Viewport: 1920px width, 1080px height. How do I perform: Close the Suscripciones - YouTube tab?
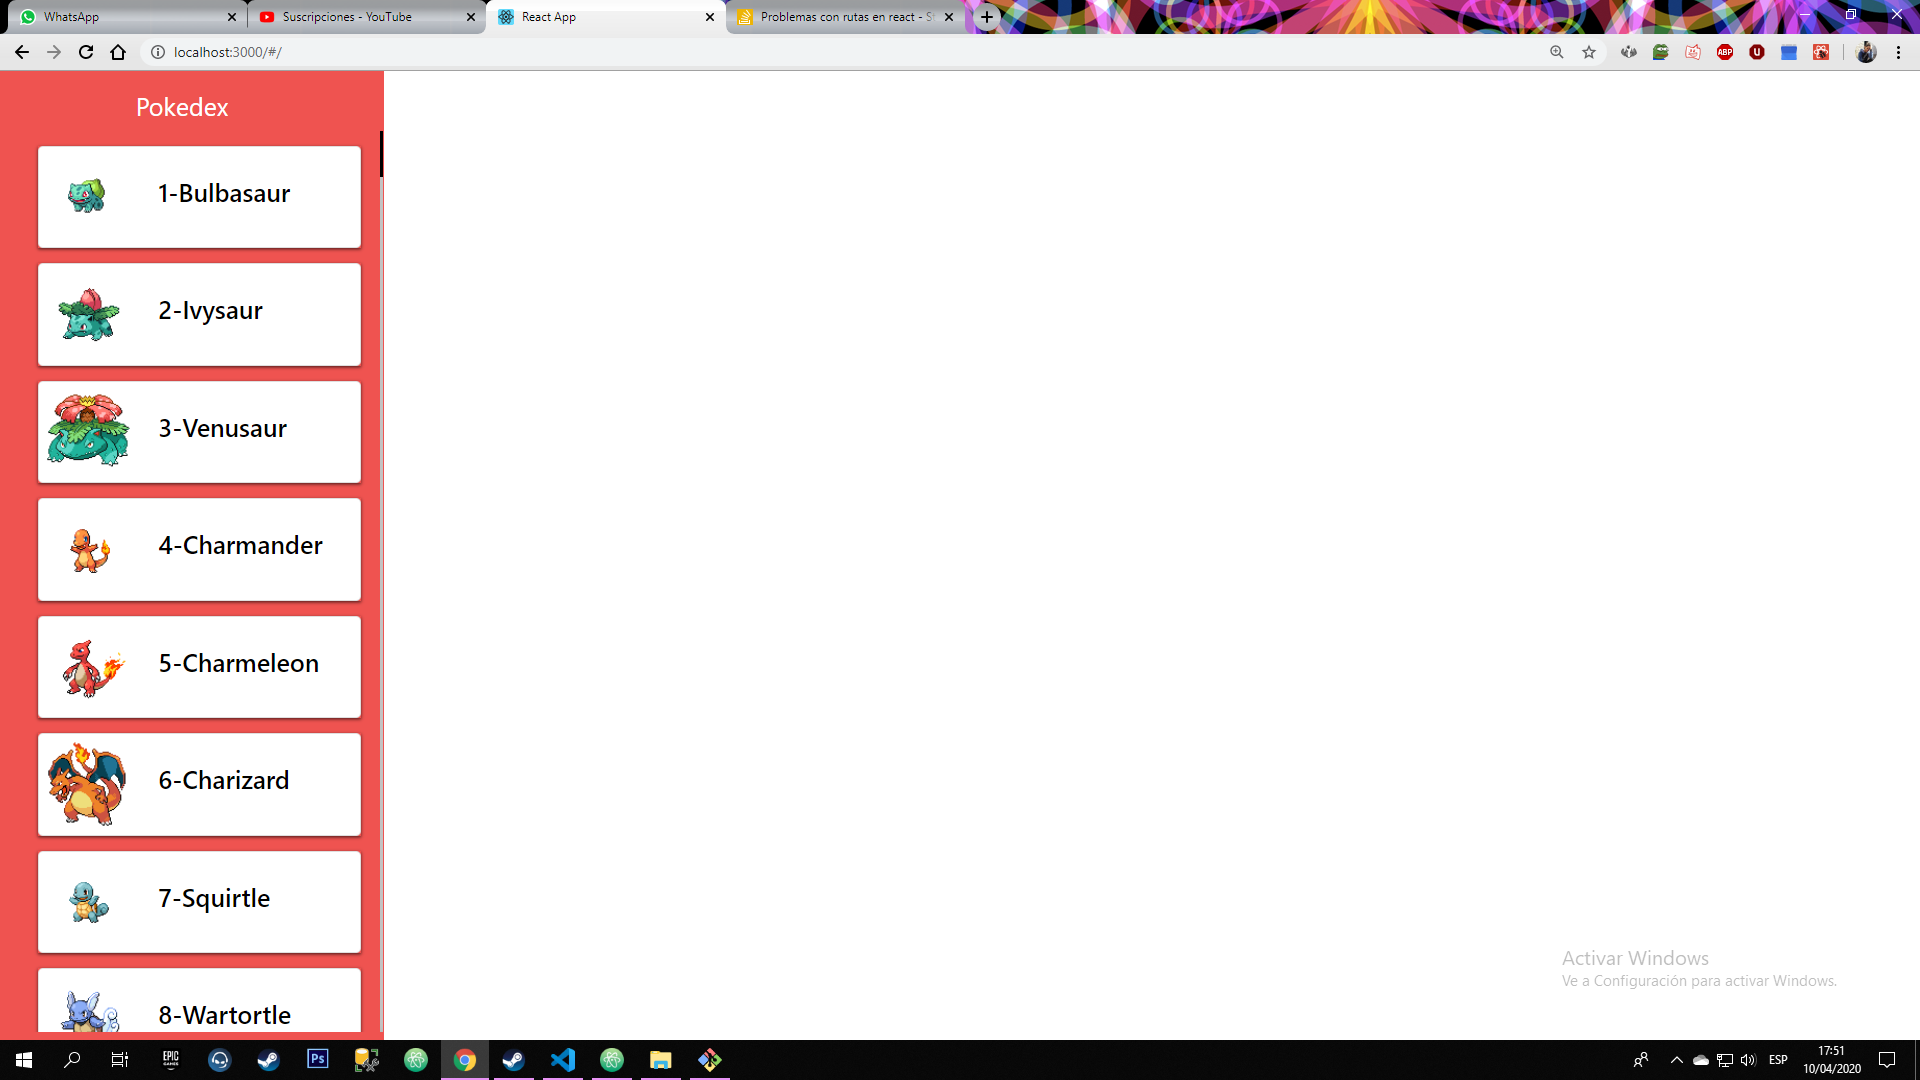click(471, 17)
